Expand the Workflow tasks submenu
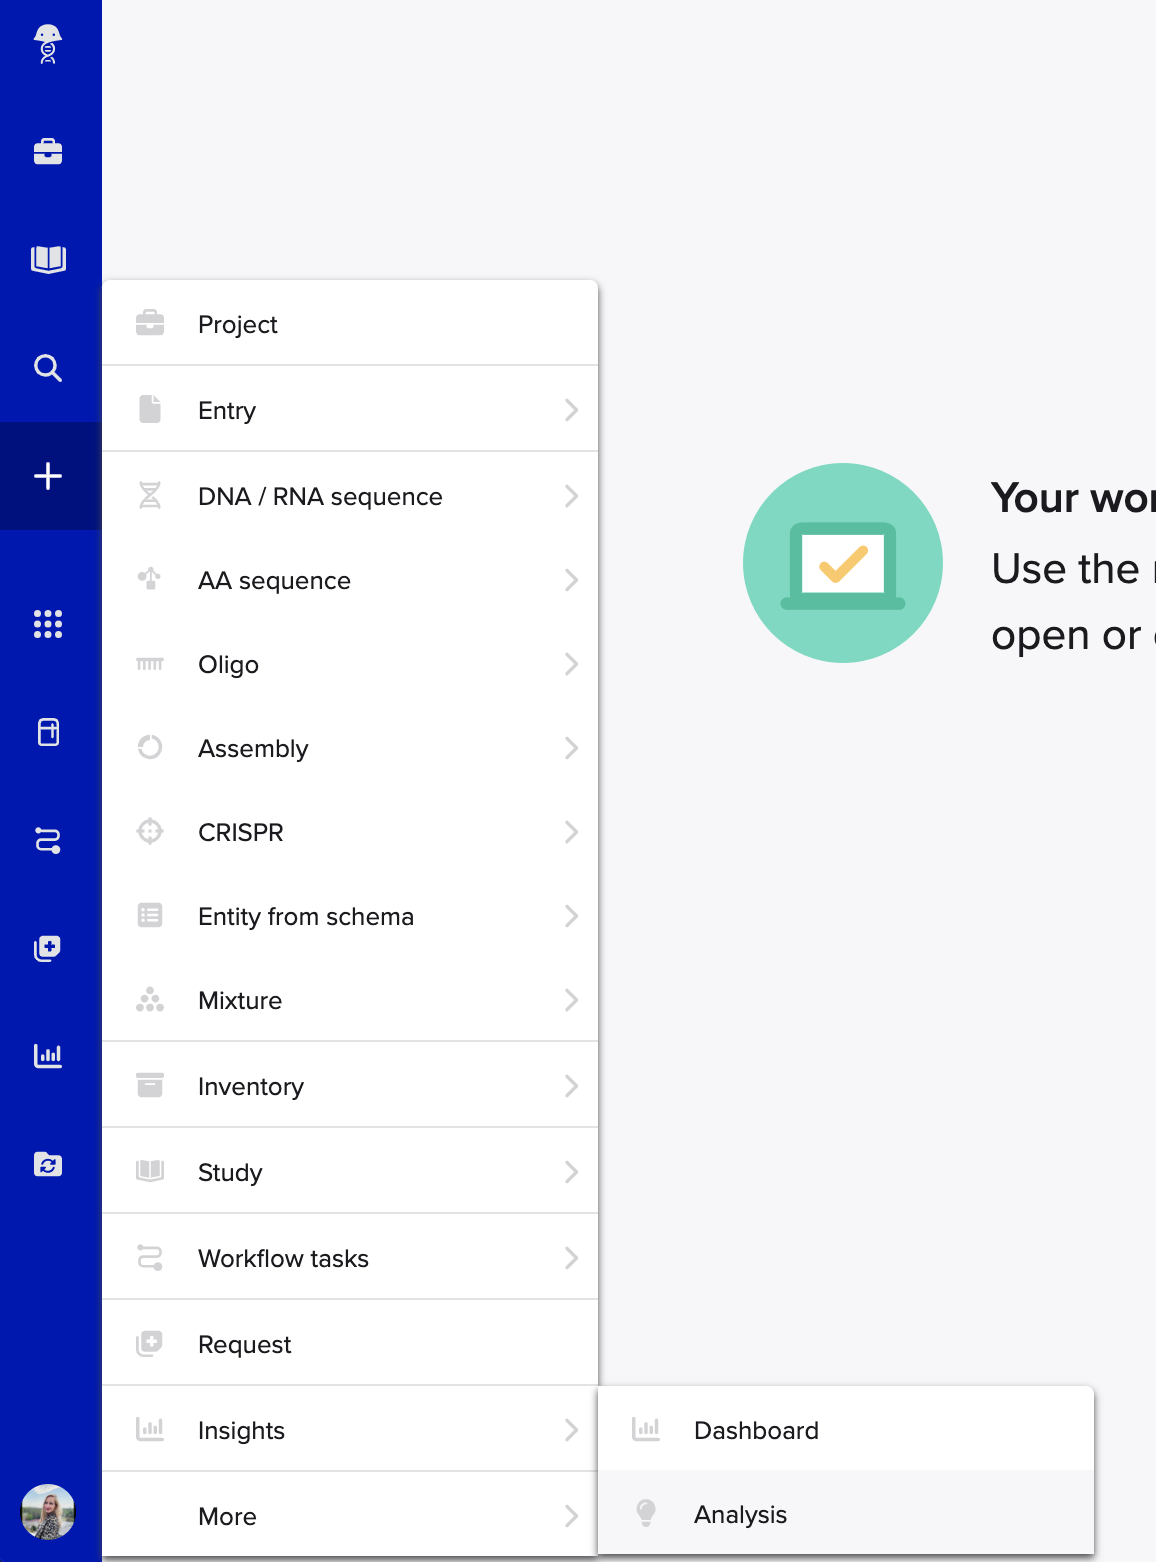1156x1562 pixels. tap(571, 1258)
